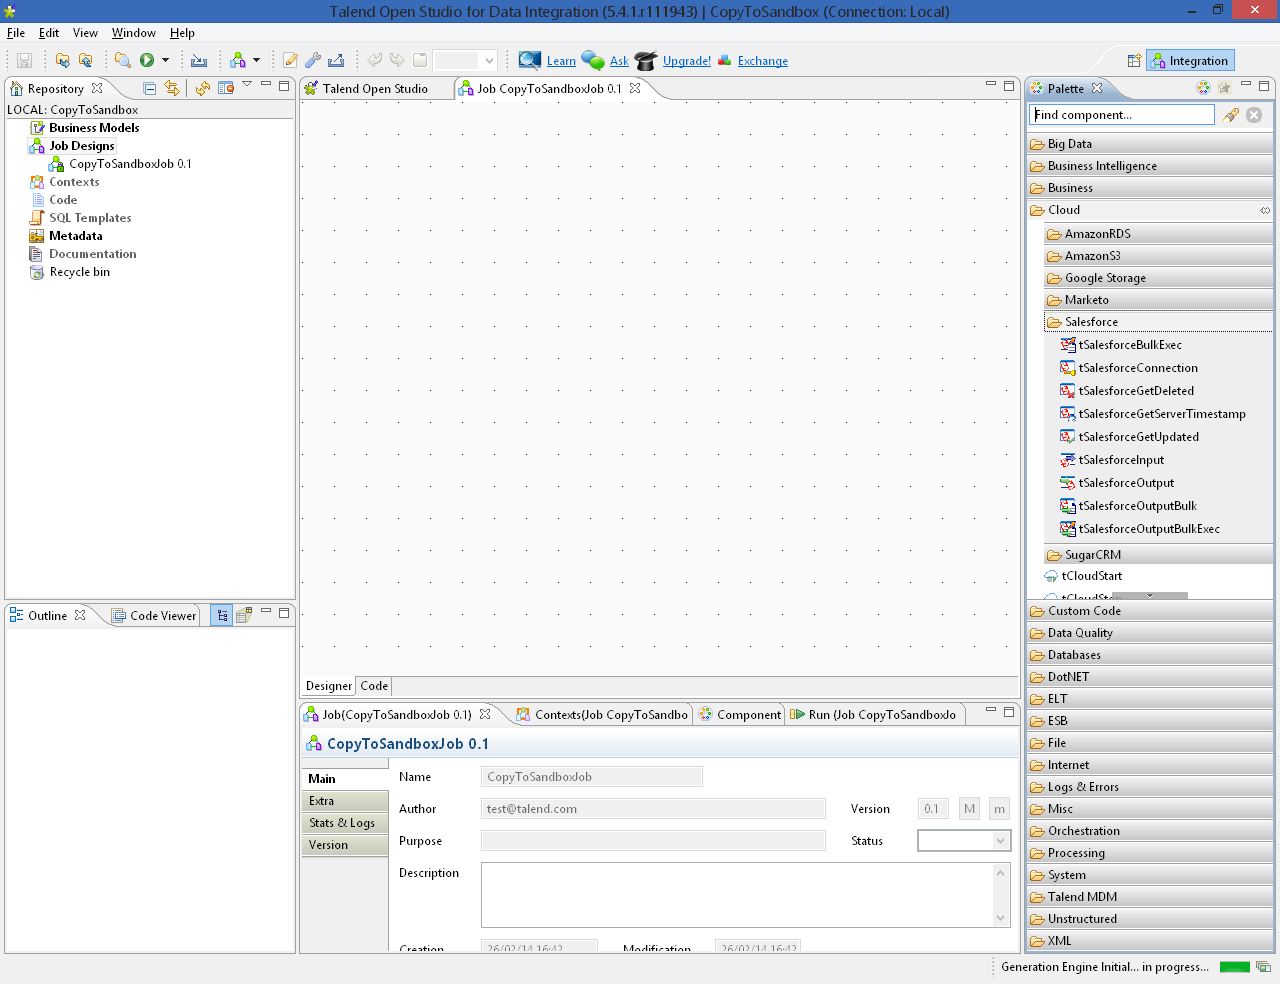The image size is (1280, 984).
Task: Switch to the Code Viewer tab
Action: (155, 615)
